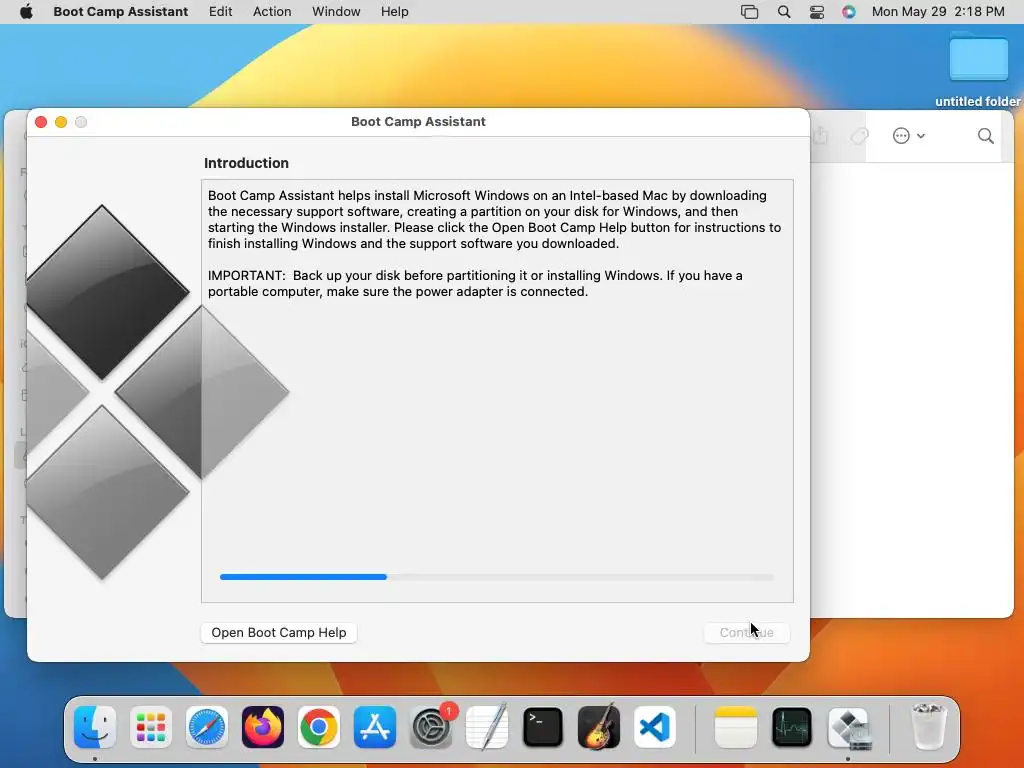Click the Boot Camp diamond logo

coord(158,392)
